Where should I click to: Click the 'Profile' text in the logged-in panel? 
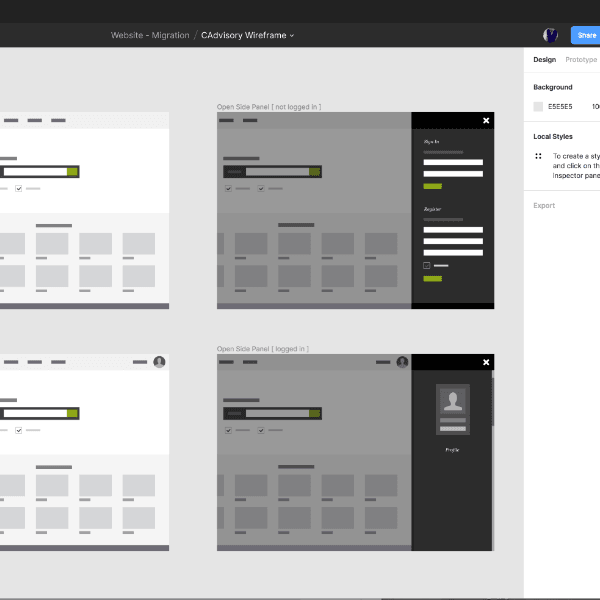[452, 450]
